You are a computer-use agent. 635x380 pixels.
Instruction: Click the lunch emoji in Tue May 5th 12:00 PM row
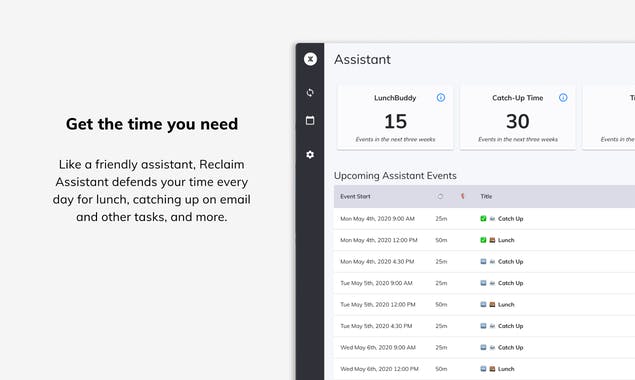pos(492,305)
